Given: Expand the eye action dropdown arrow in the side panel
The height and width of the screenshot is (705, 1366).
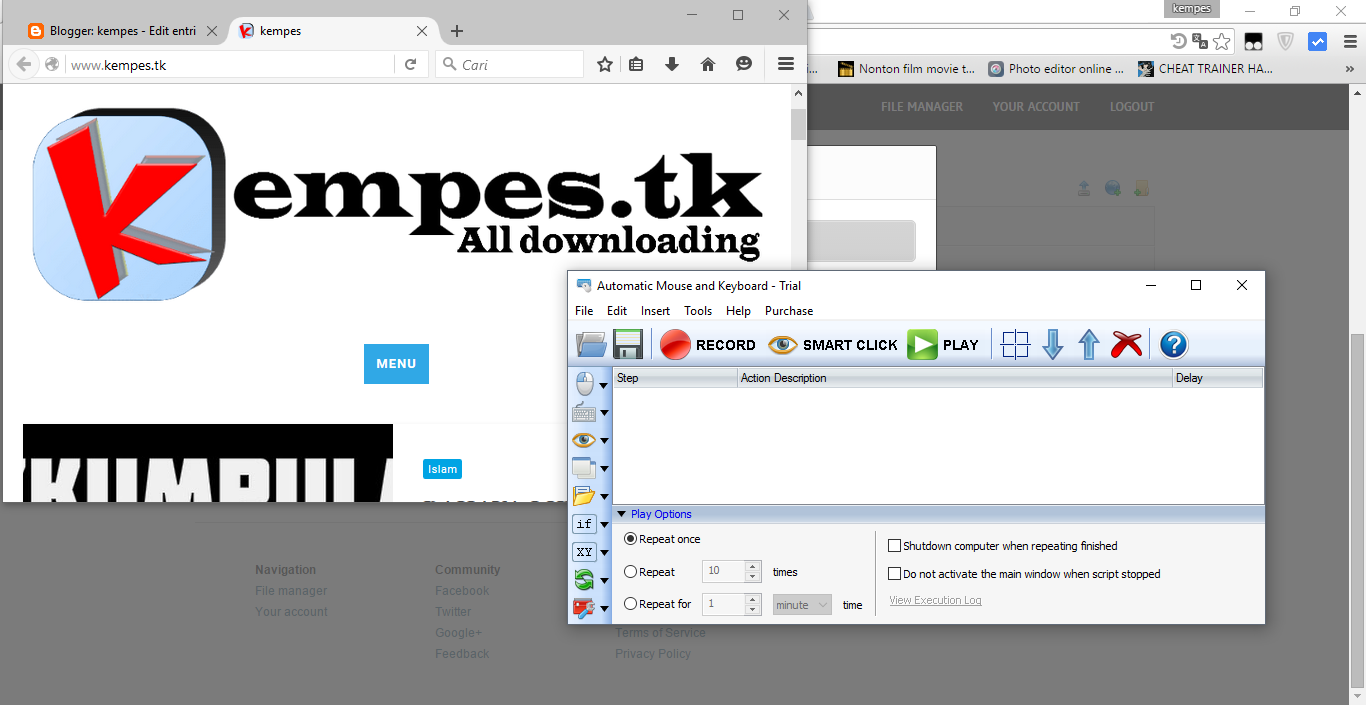Looking at the screenshot, I should tap(604, 441).
